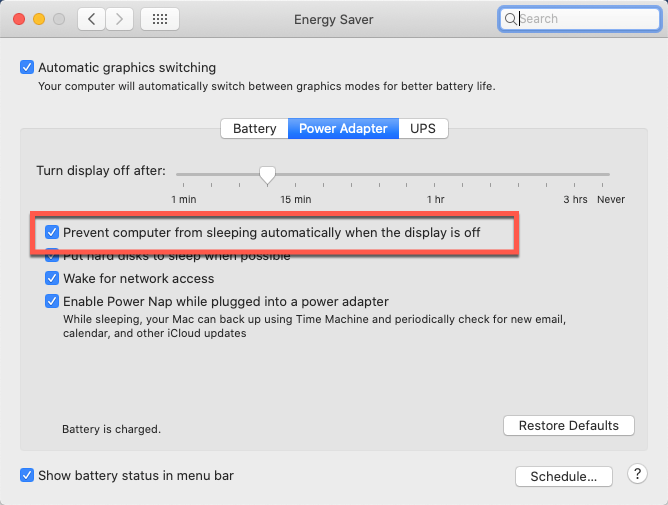Uncheck Show battery status in menu bar
This screenshot has width=668, height=505.
27,476
